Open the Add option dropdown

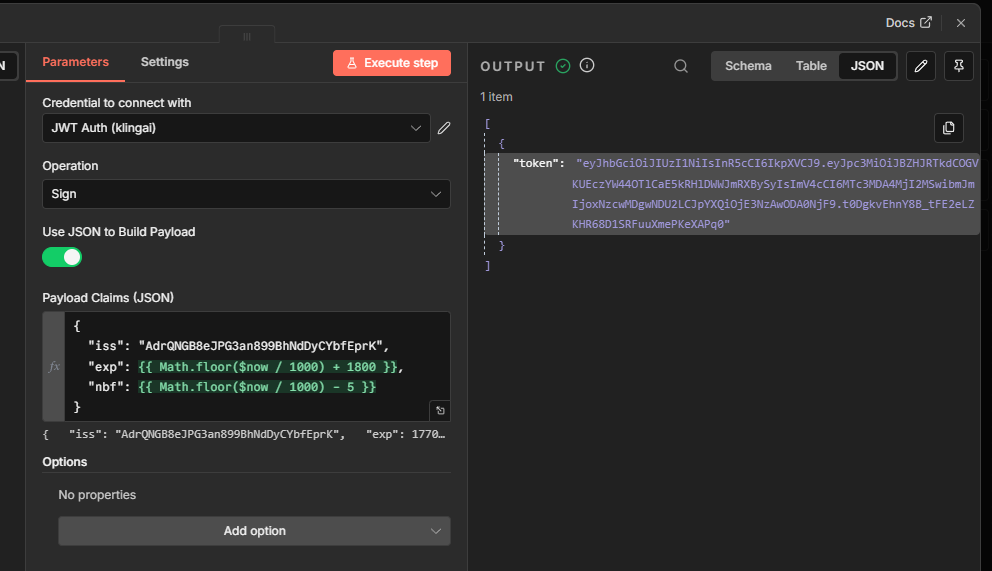pyautogui.click(x=254, y=531)
